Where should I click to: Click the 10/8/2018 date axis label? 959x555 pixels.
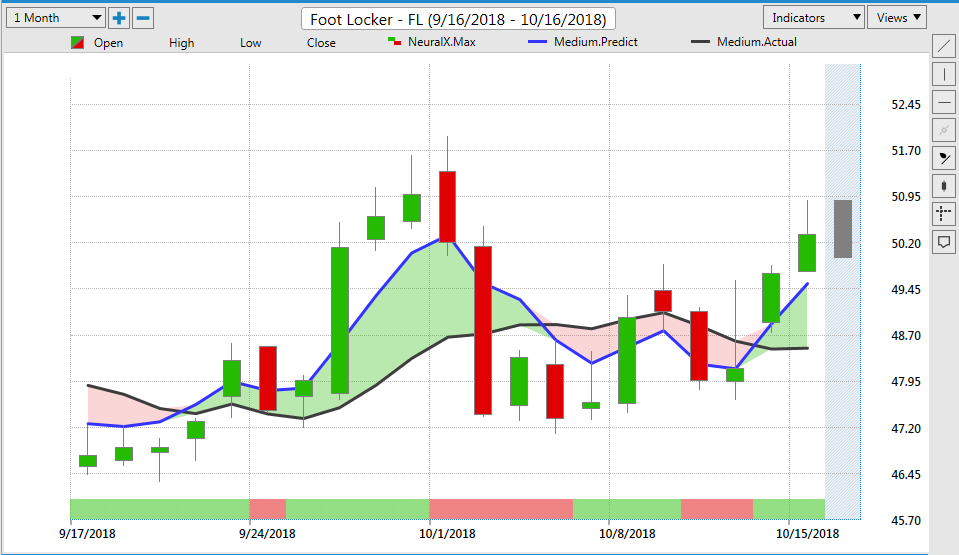(x=627, y=534)
